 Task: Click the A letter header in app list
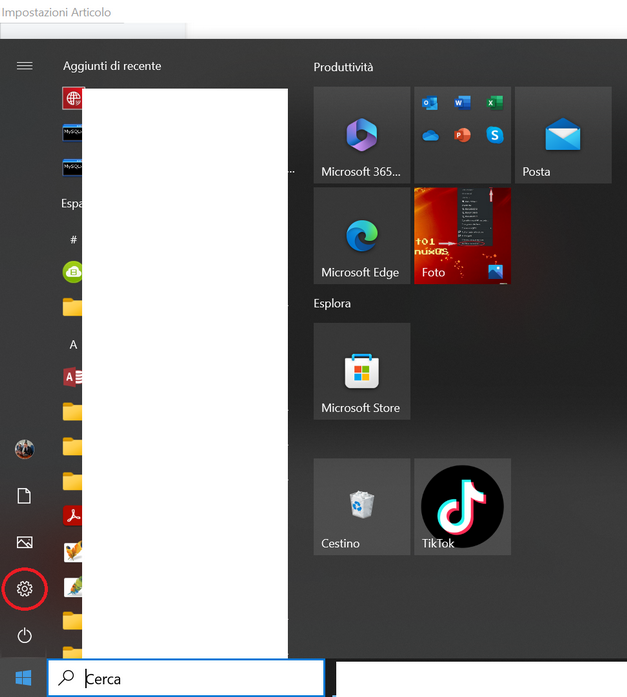pyautogui.click(x=73, y=344)
